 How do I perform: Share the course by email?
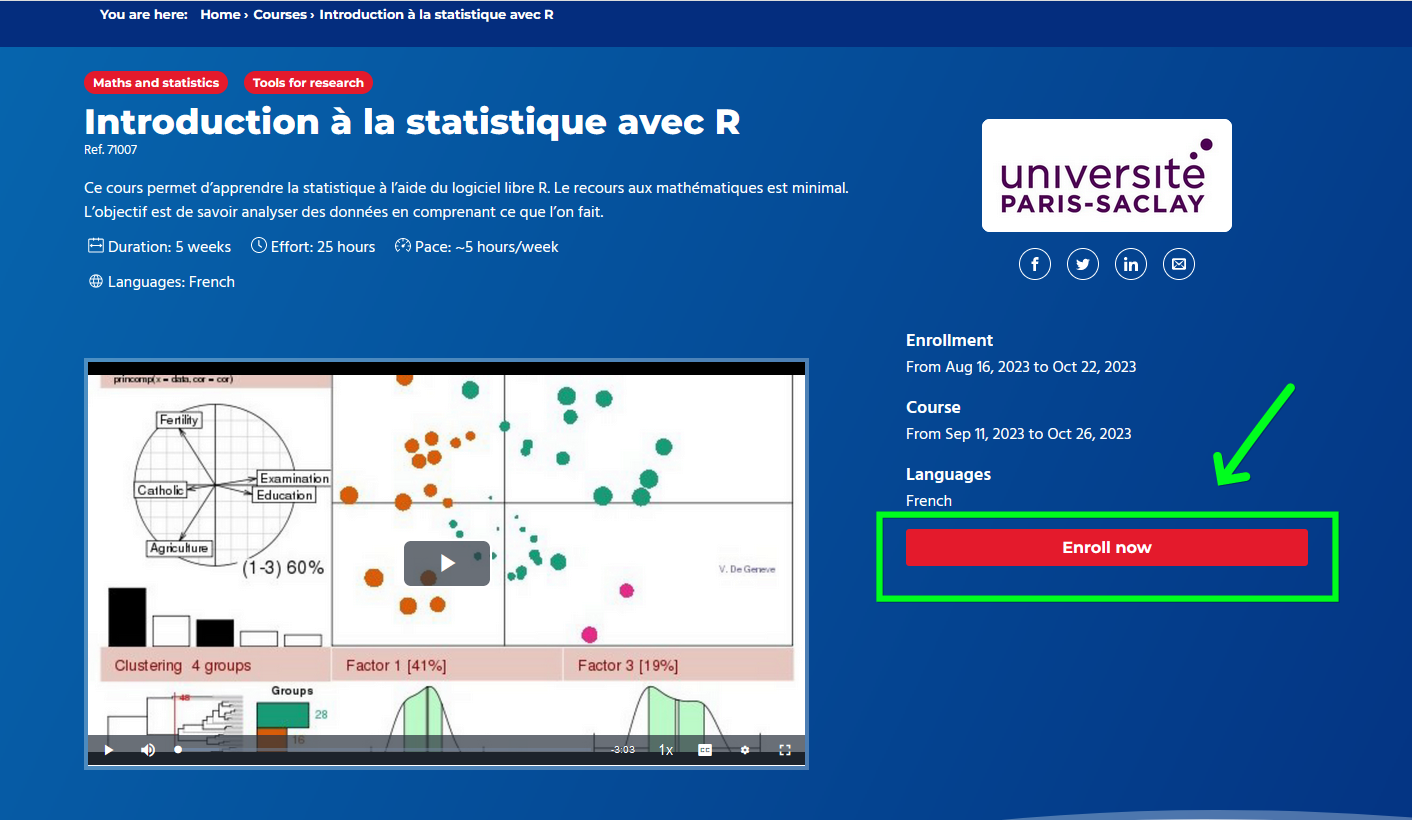pyautogui.click(x=1179, y=264)
